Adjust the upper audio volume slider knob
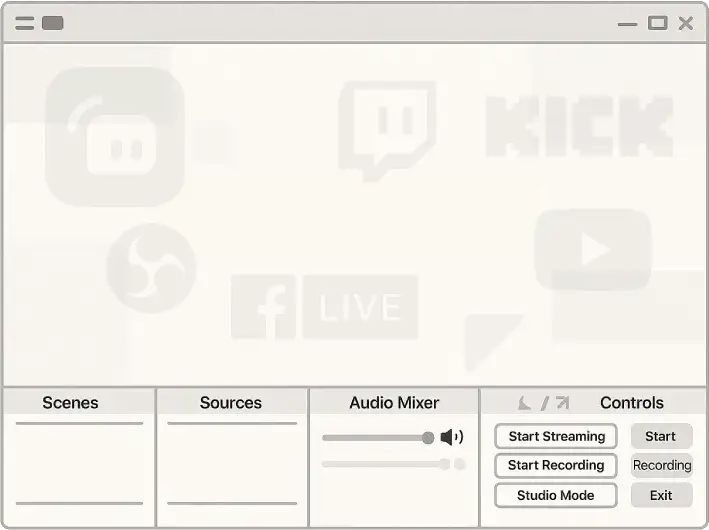 click(x=428, y=438)
